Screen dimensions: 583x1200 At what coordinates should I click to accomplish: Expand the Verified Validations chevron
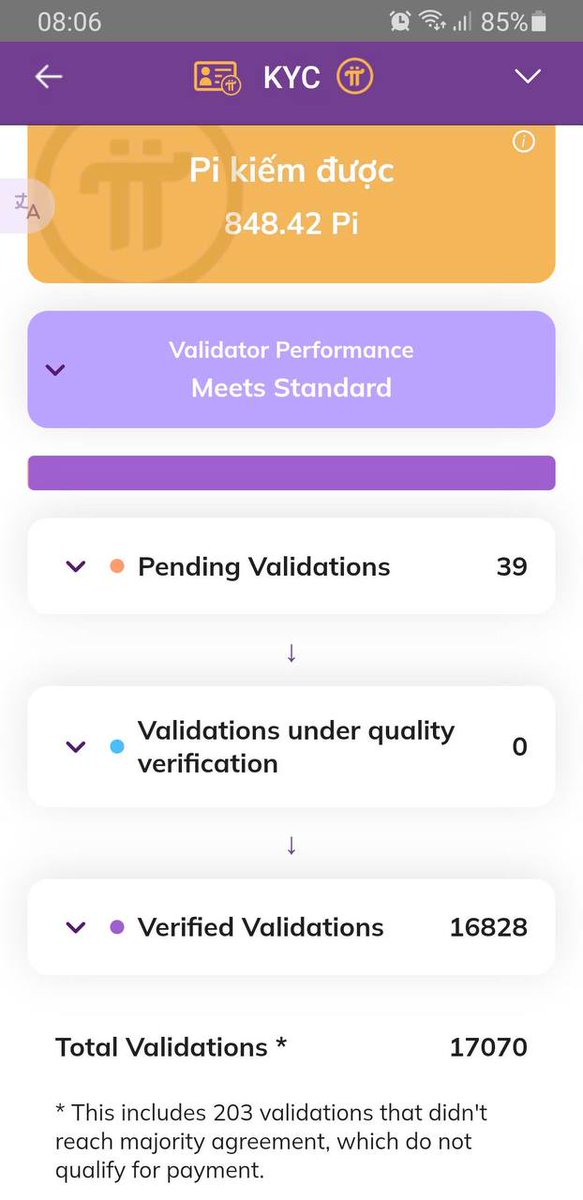76,927
